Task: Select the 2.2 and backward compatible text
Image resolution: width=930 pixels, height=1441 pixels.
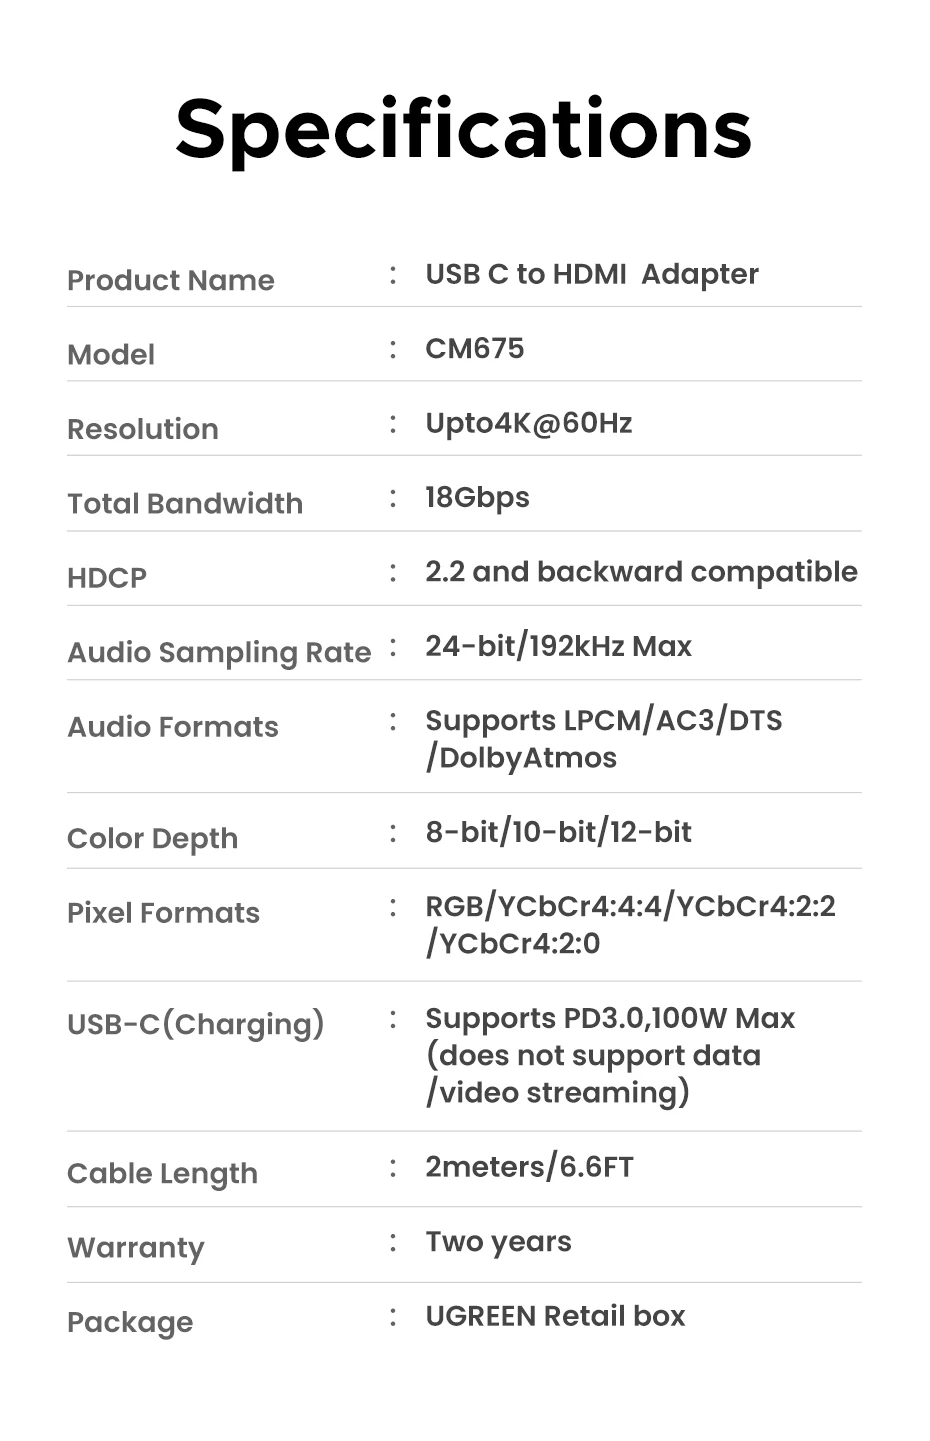Action: pyautogui.click(x=641, y=572)
